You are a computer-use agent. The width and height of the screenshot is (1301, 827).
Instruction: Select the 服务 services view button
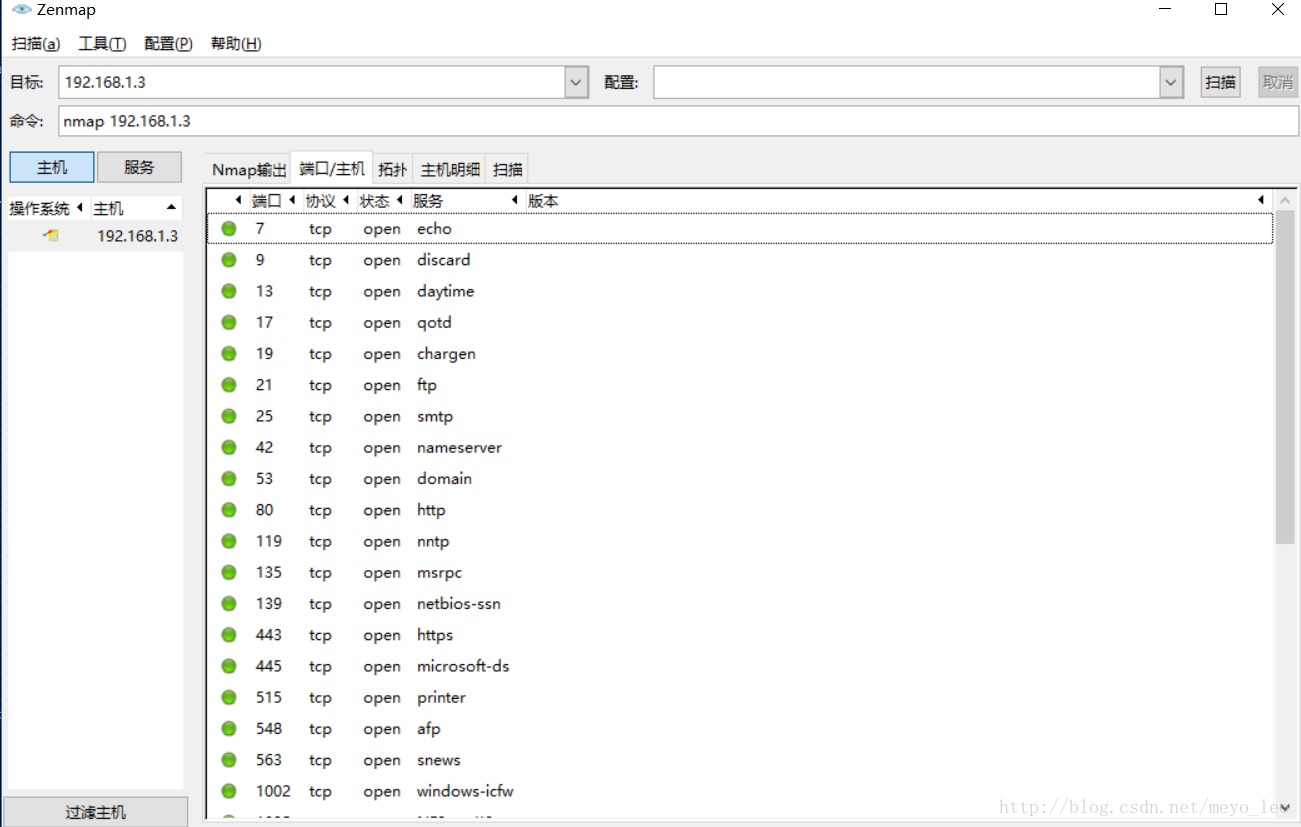(x=140, y=167)
